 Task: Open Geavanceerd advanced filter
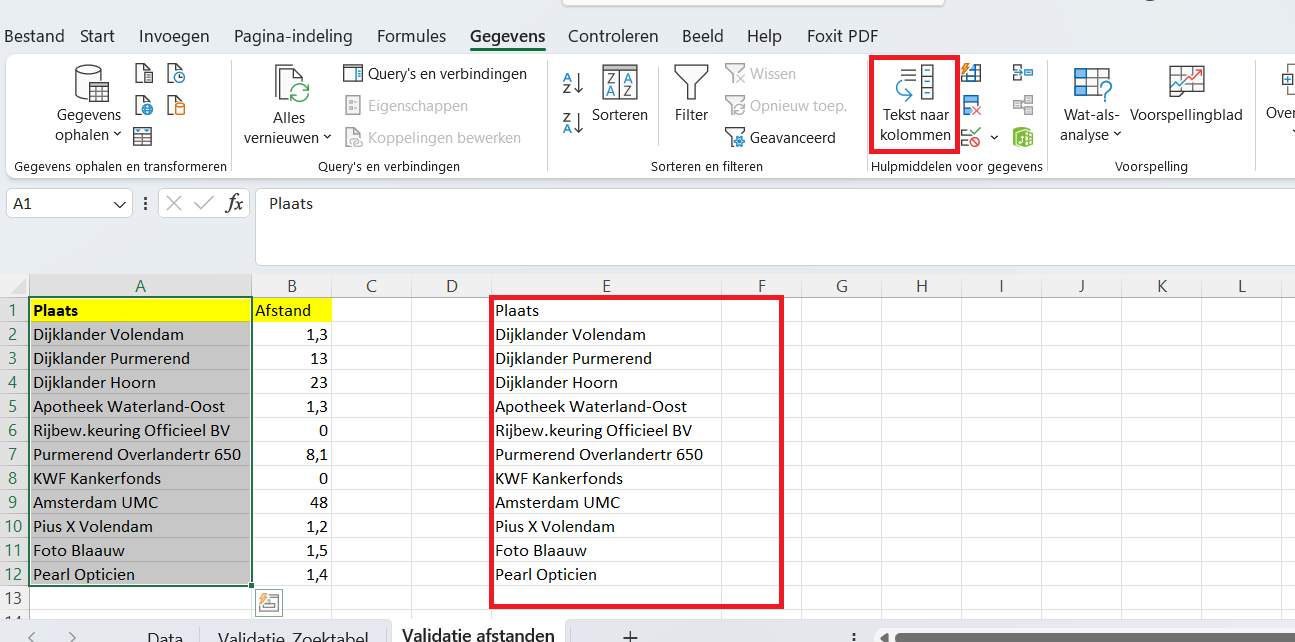[x=780, y=137]
